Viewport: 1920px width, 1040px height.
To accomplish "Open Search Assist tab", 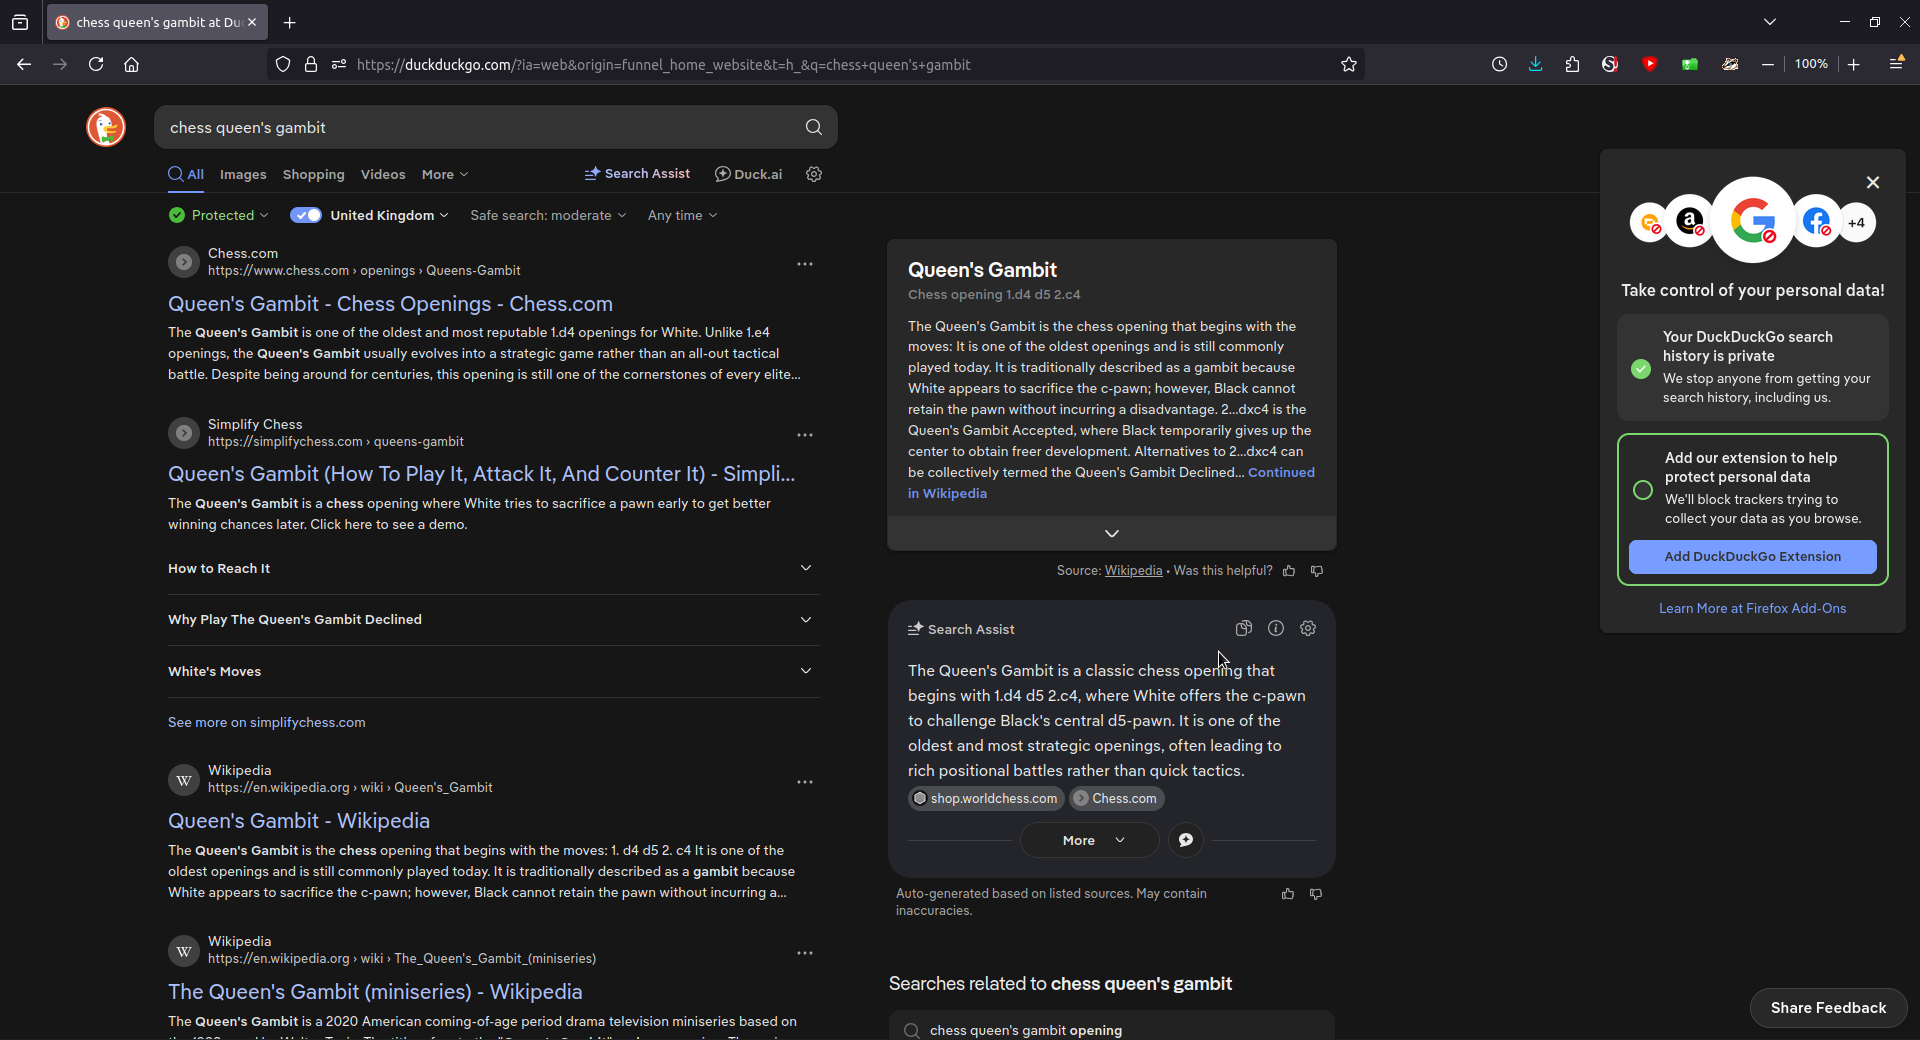I will [x=638, y=174].
